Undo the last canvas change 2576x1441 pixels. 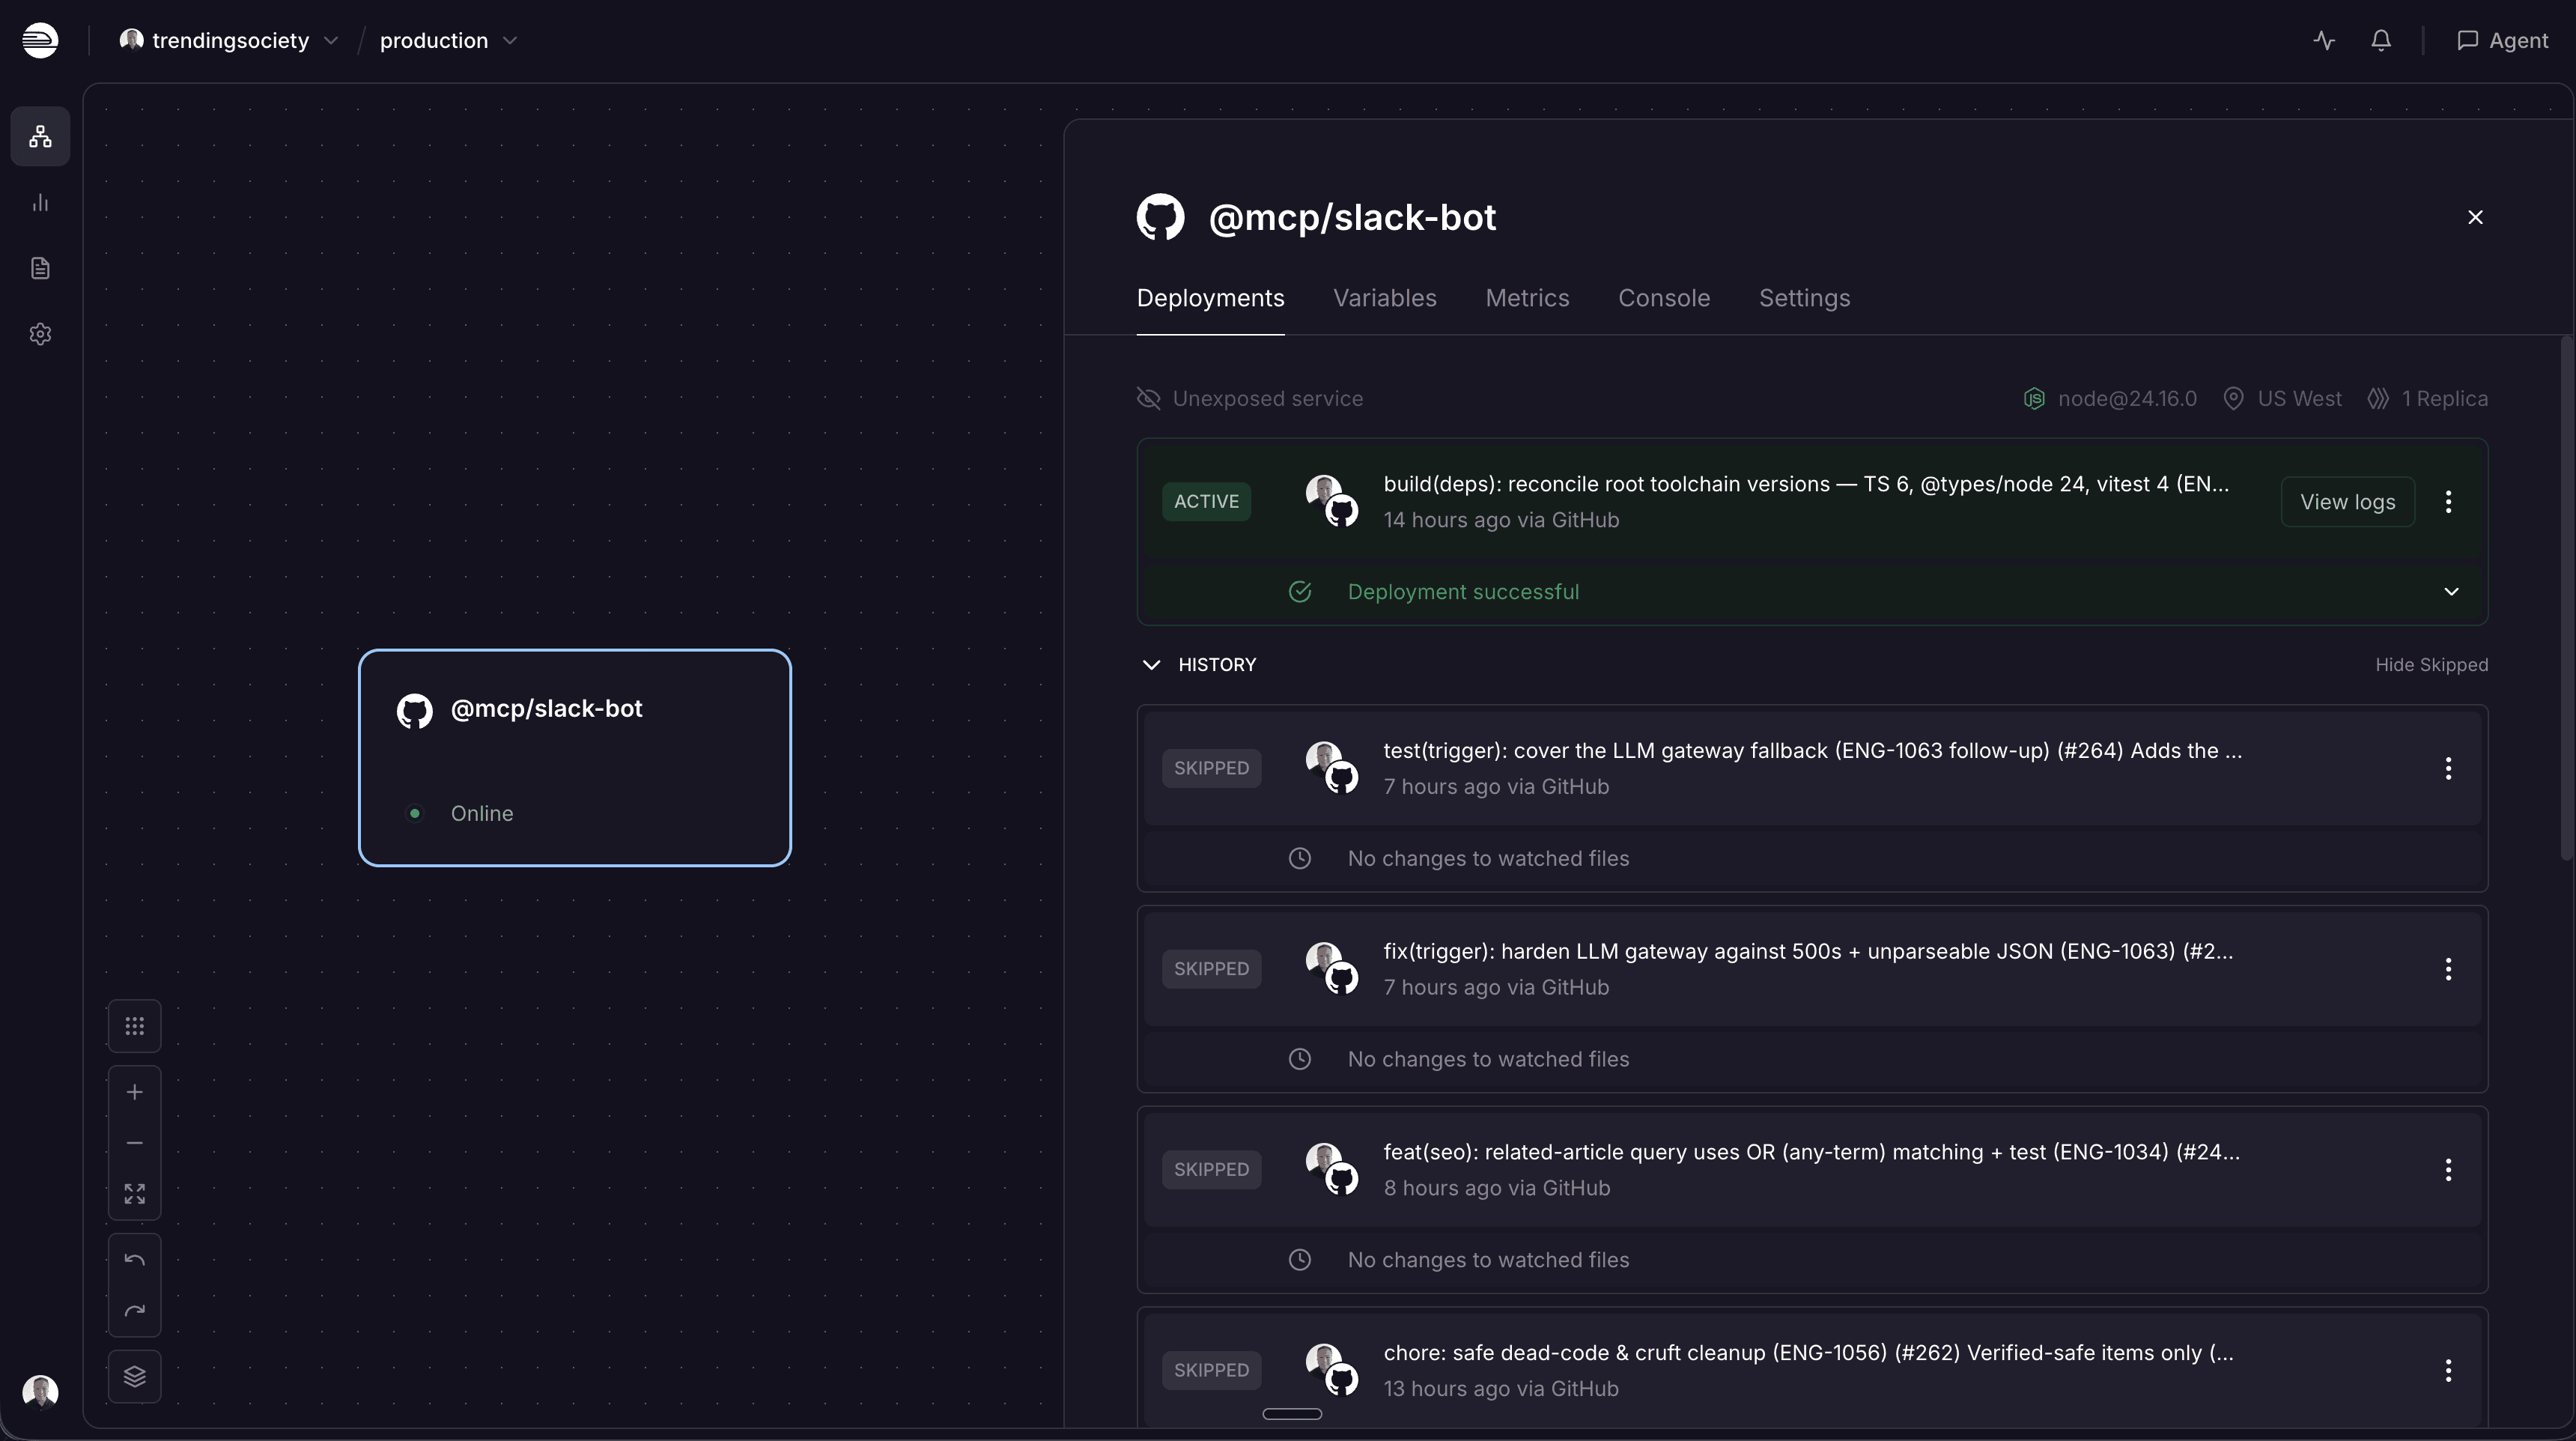tap(135, 1260)
